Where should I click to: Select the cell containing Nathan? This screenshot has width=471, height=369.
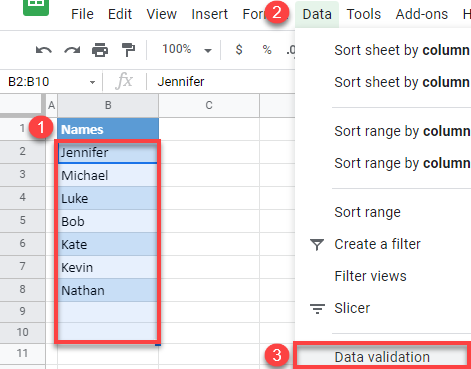(108, 290)
